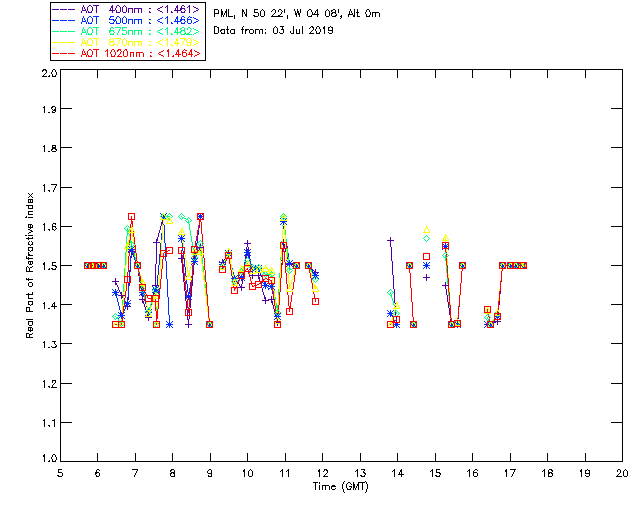Click y-axis tick label 1.6
Screen dimensions: 640x512
coord(49,227)
